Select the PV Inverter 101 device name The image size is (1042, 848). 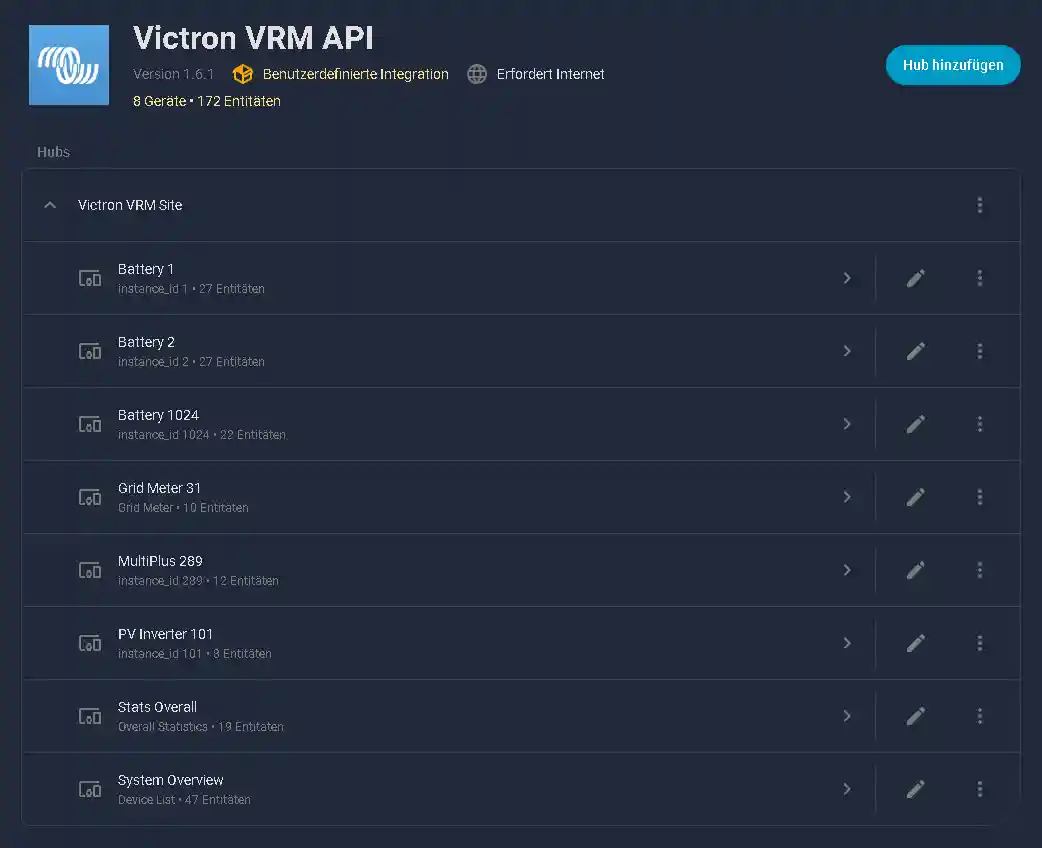(x=165, y=635)
